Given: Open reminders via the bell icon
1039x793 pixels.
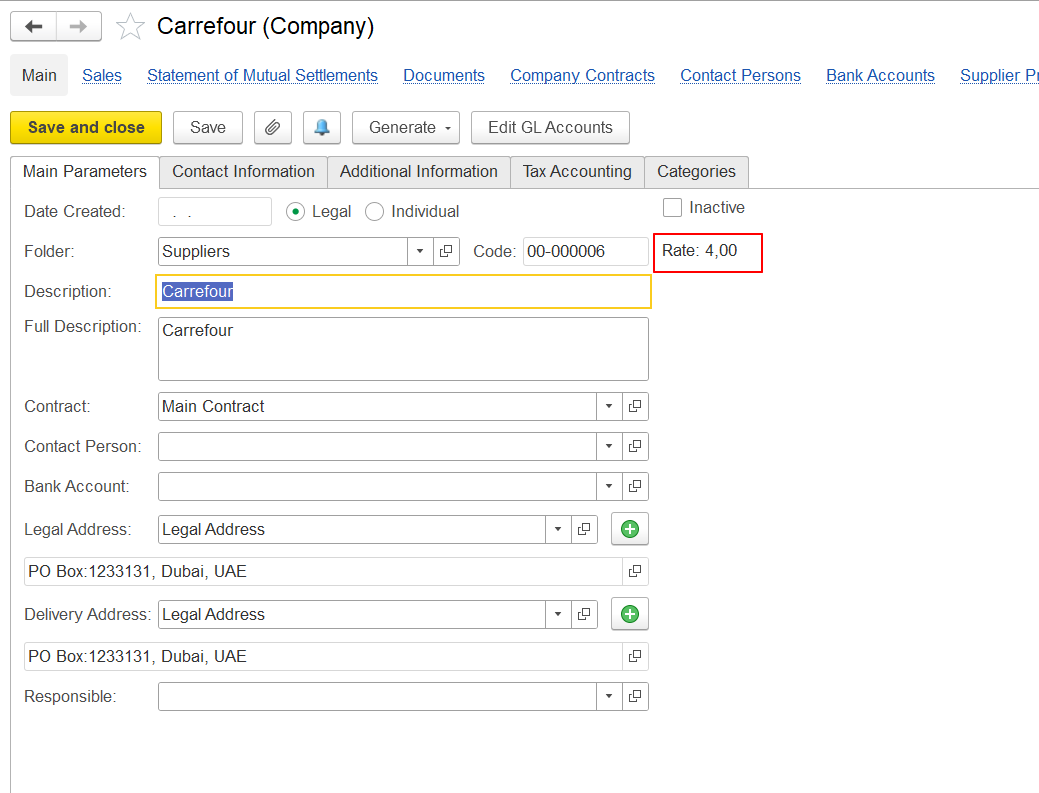Looking at the screenshot, I should pos(321,127).
